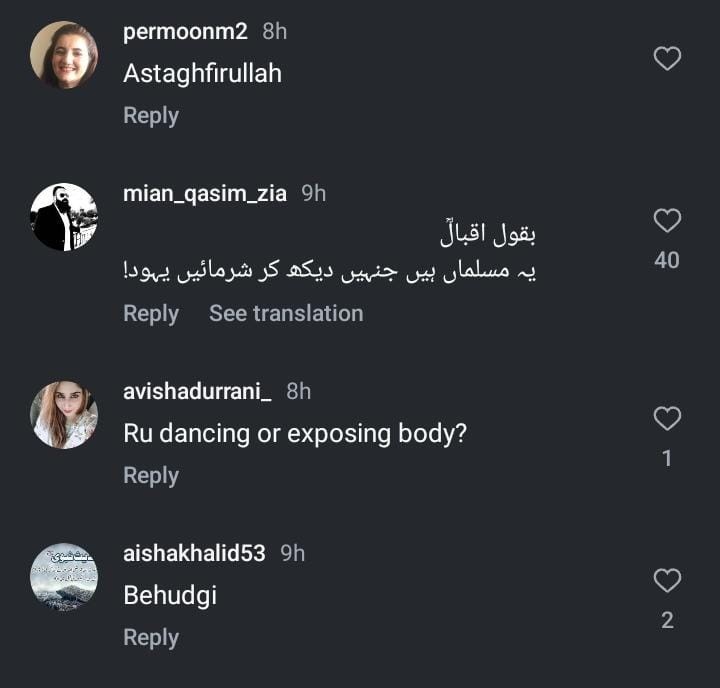This screenshot has width=720, height=688.
Task: Reply to mian_qasim_zia's Urdu comment
Action: [151, 314]
